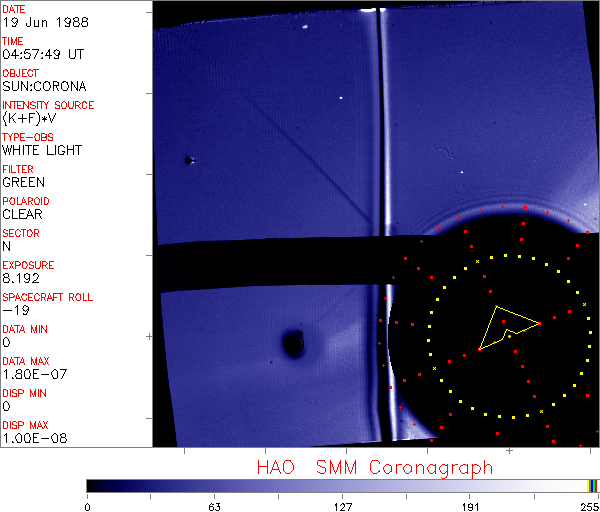Click the DISP MAX value 1.00E-08
Screen dimensions: 600x512
tap(30, 438)
